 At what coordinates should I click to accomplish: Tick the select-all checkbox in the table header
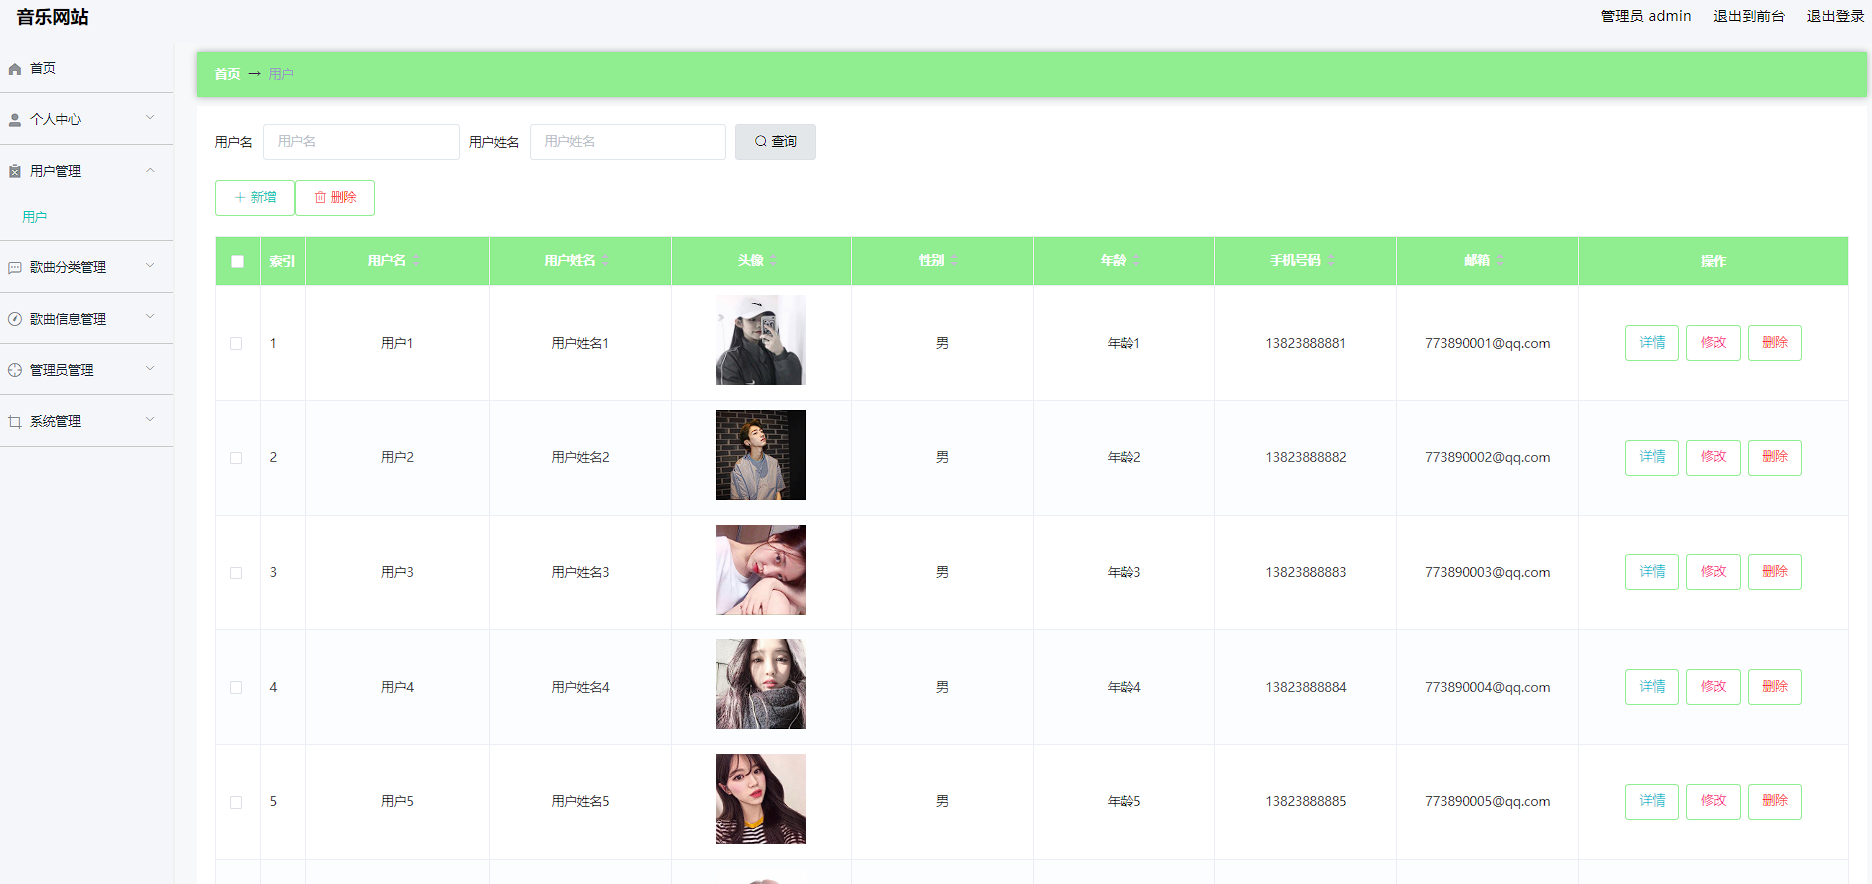coord(237,261)
